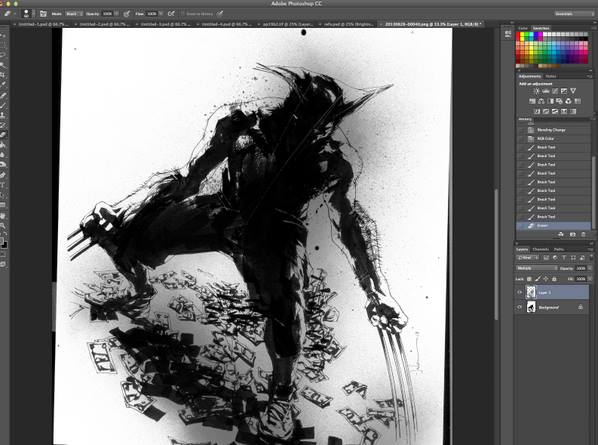
Task: Lock all layer attributes
Action: pos(555,279)
